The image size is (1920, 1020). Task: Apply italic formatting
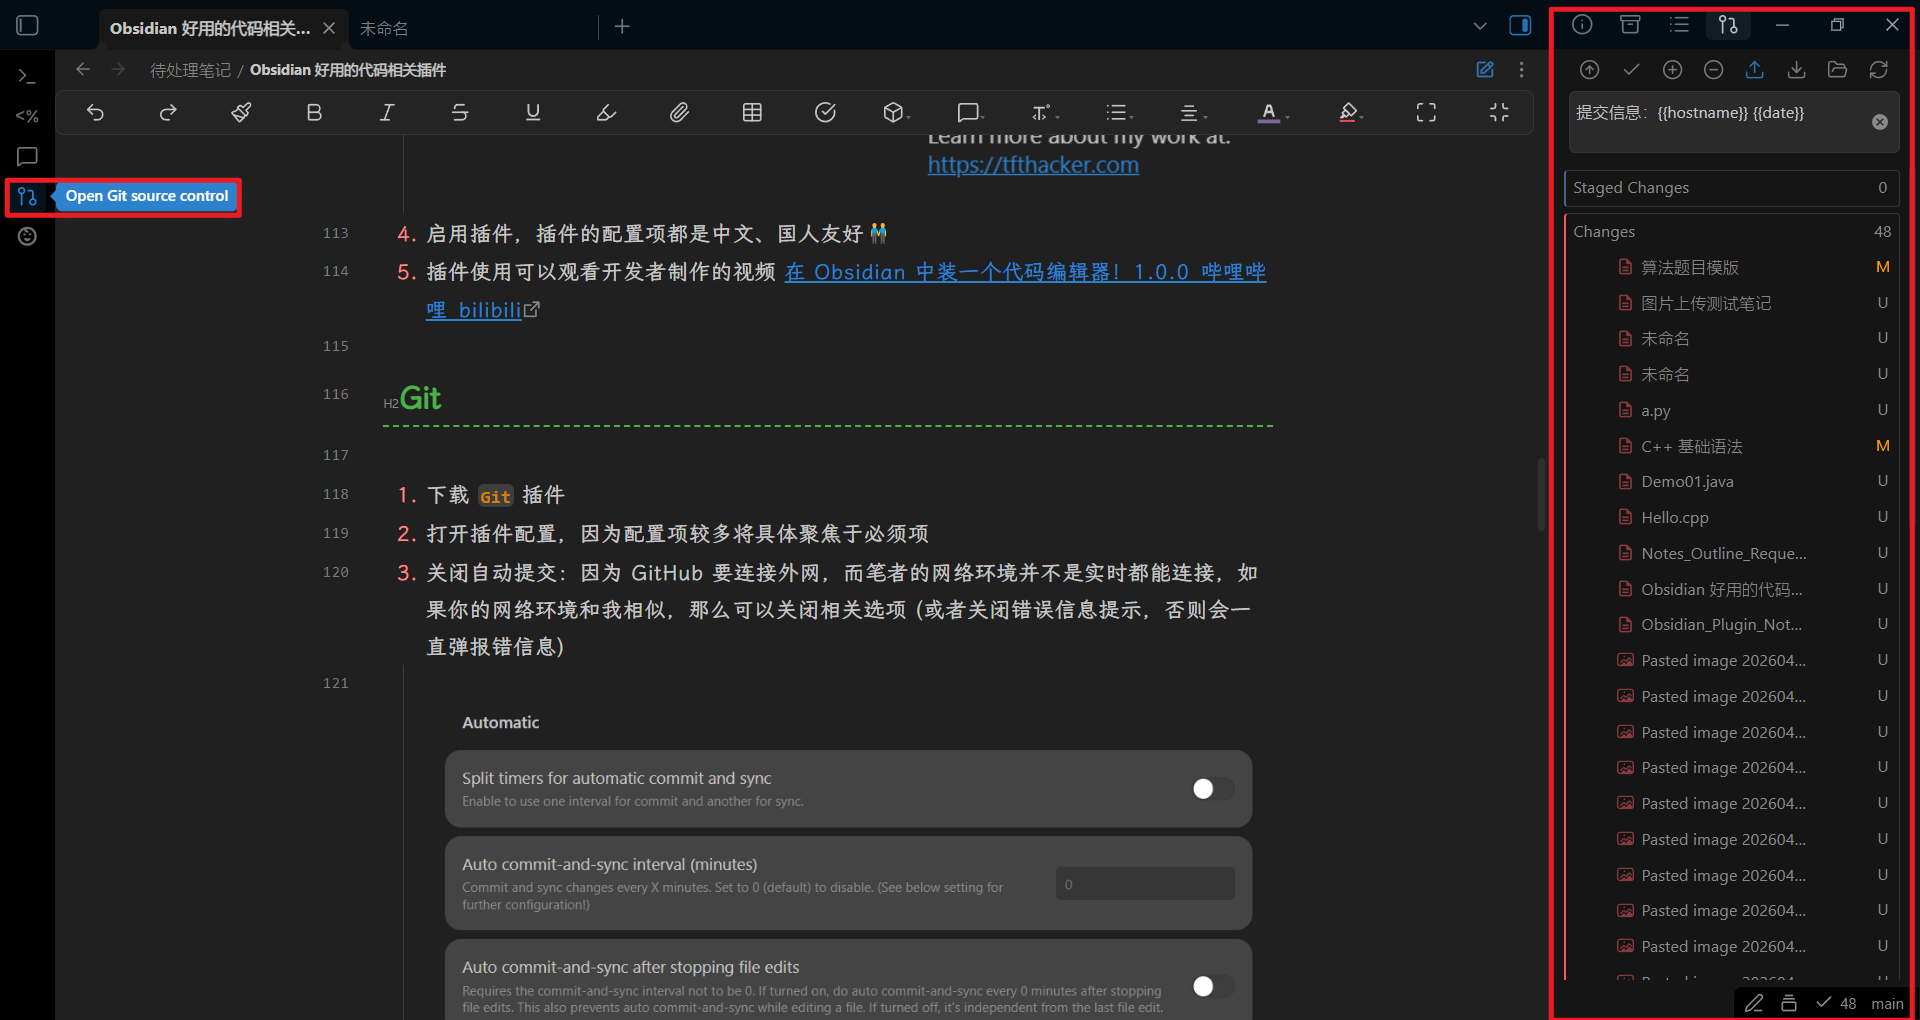[387, 113]
